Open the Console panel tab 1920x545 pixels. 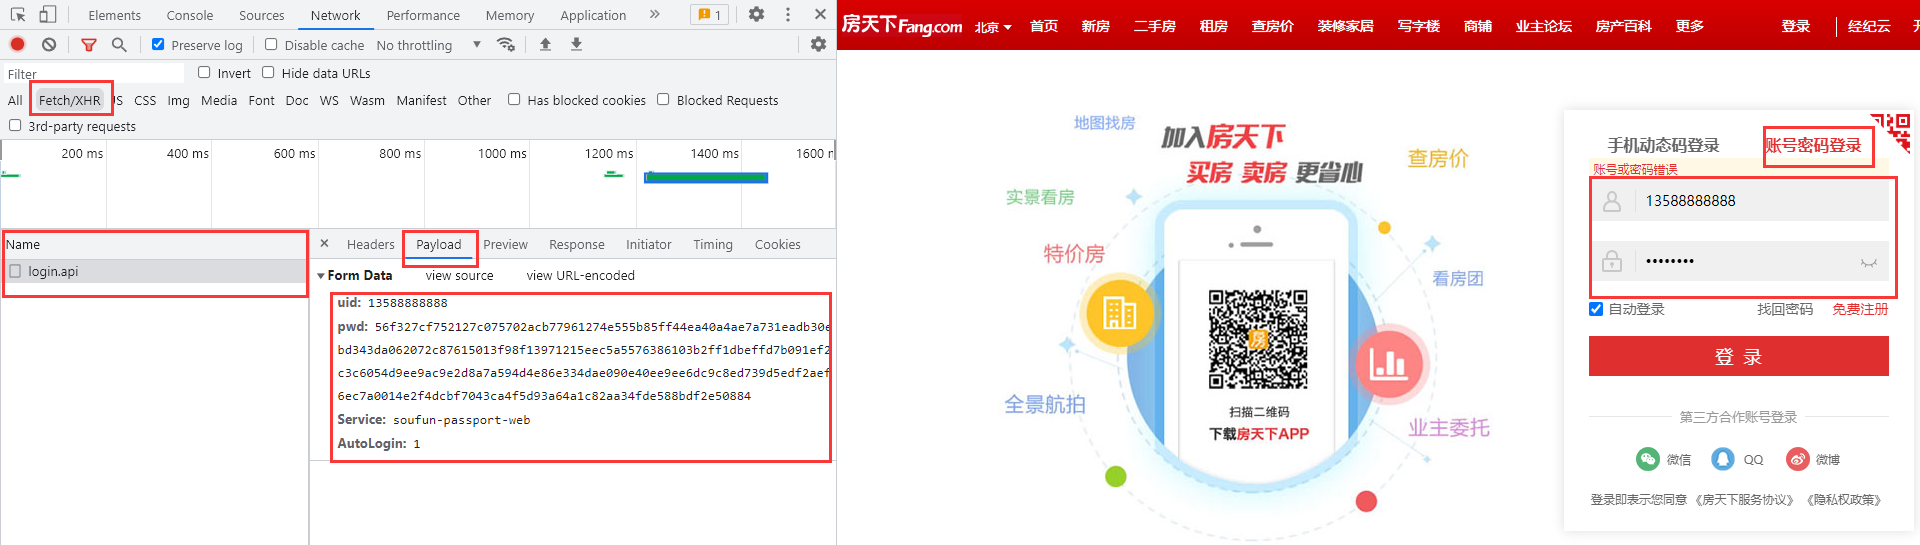[x=189, y=15]
